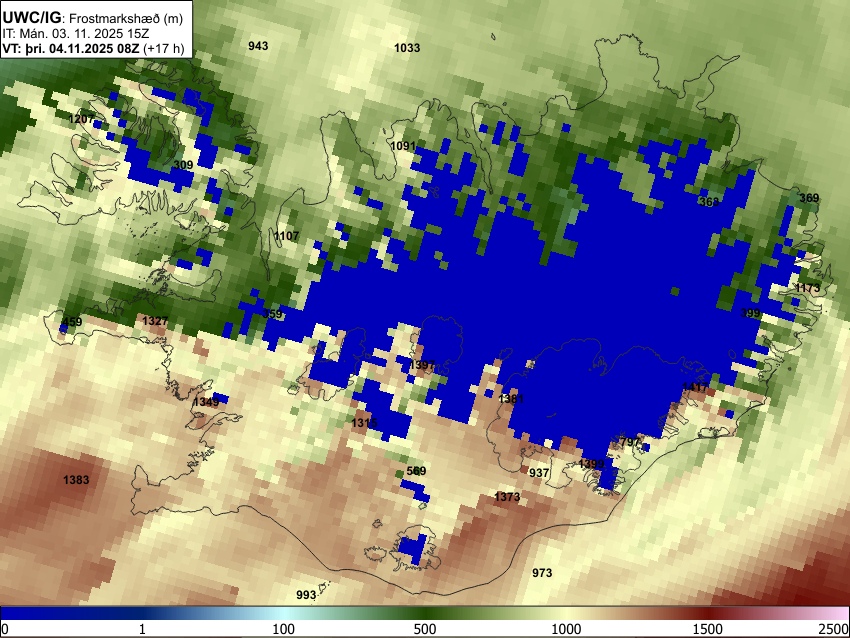Select the 1397 label on map
This screenshot has width=850, height=638.
click(x=422, y=365)
